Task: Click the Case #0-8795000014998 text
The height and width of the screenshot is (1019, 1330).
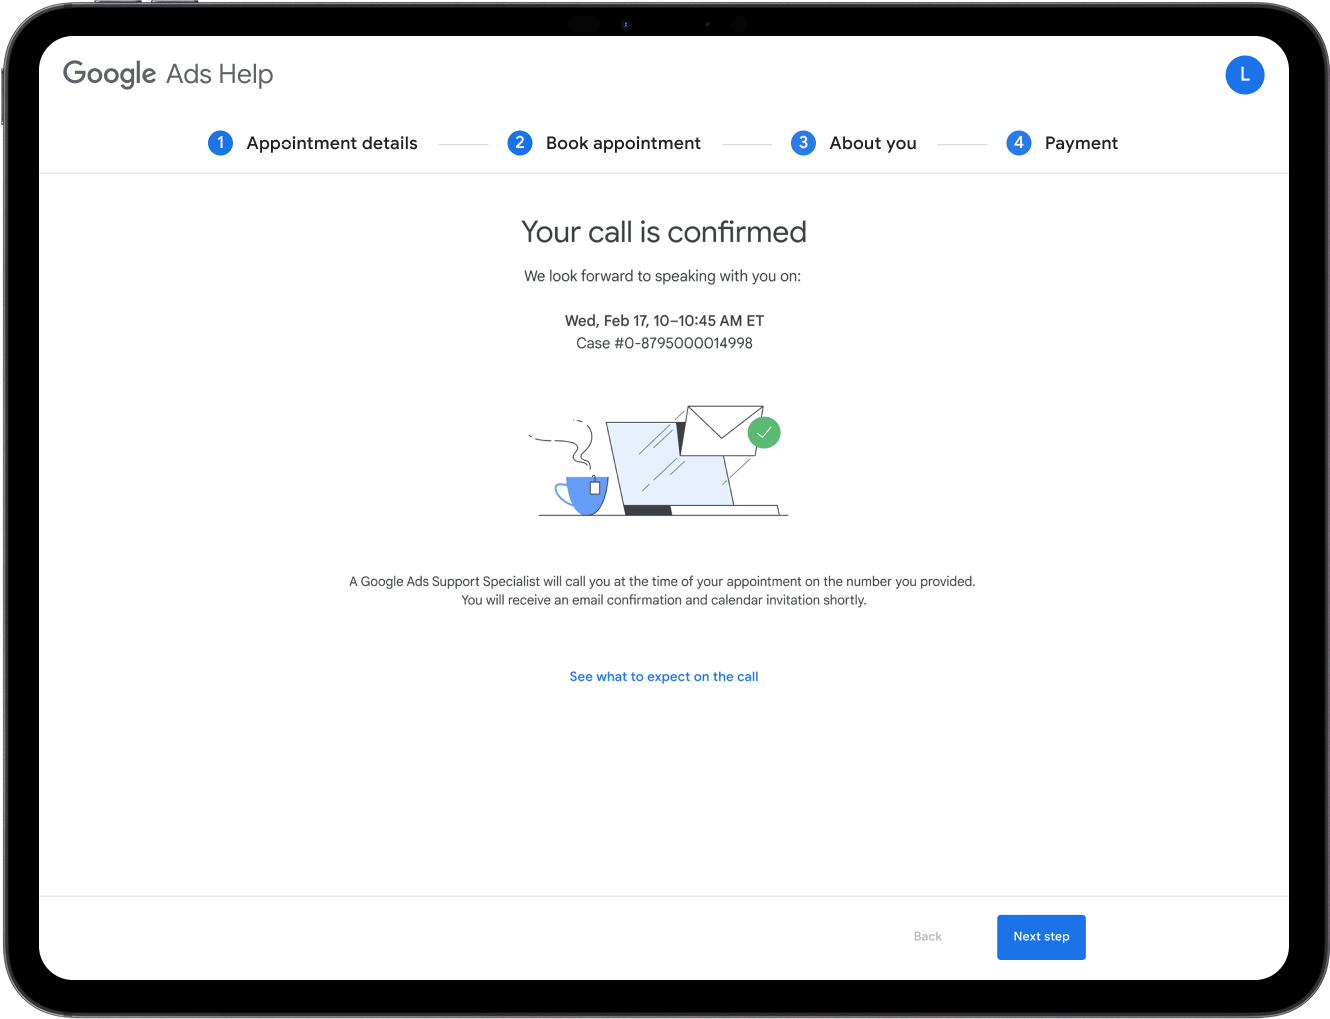Action: click(x=664, y=343)
